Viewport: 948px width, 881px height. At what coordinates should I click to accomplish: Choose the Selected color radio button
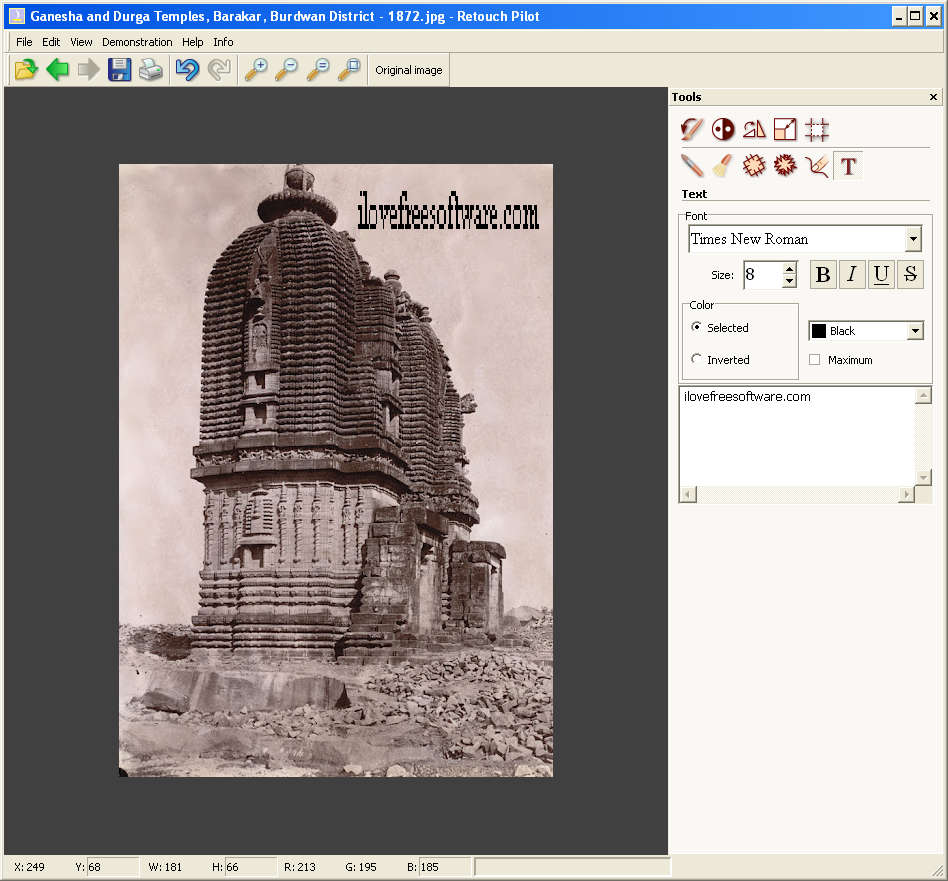(697, 327)
